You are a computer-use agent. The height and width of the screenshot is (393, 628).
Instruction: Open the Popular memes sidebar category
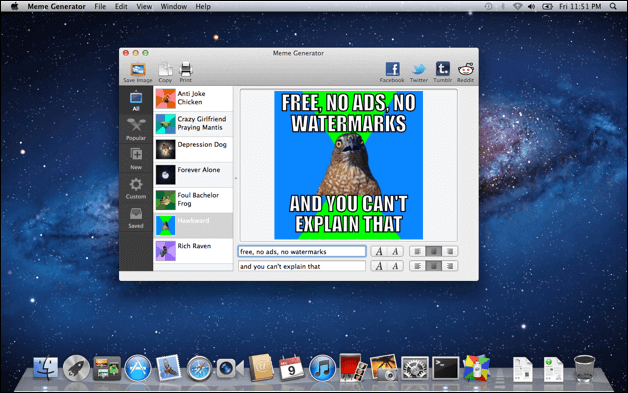[x=136, y=129]
